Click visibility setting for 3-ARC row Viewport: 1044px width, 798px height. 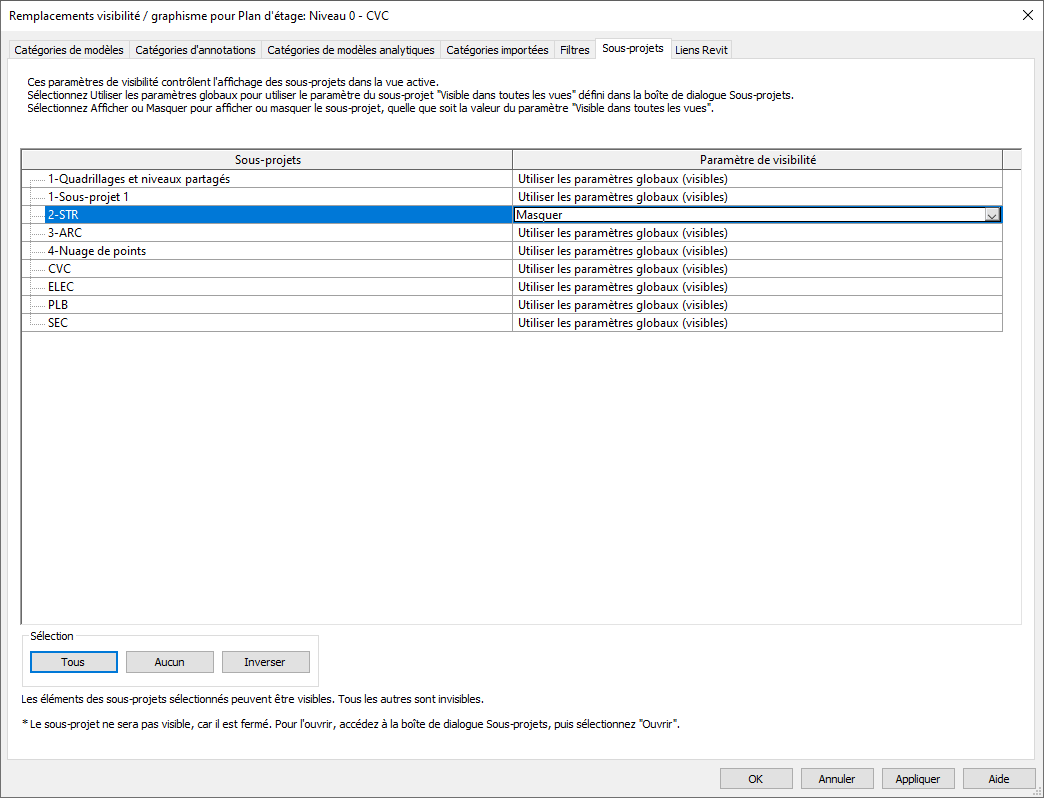[756, 233]
